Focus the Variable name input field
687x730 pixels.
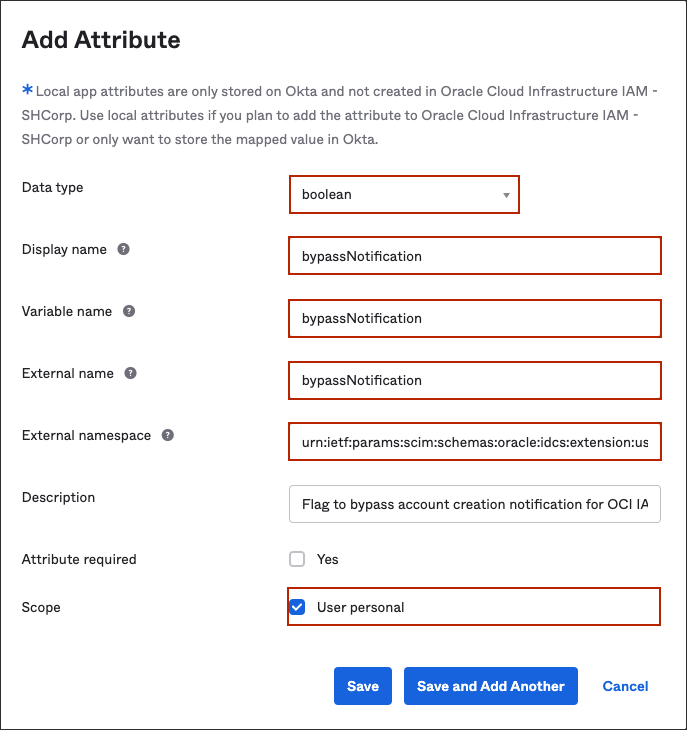[475, 318]
